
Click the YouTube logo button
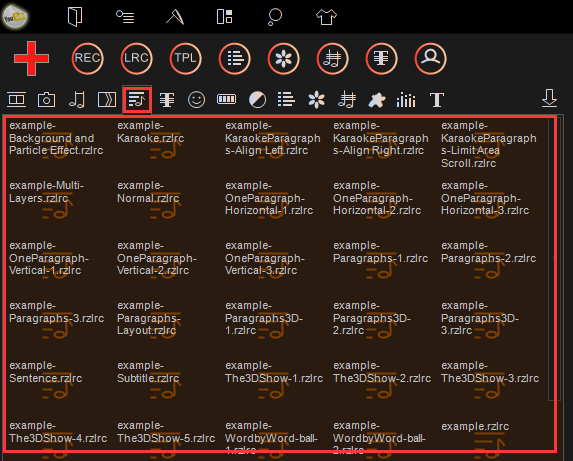(x=15, y=16)
